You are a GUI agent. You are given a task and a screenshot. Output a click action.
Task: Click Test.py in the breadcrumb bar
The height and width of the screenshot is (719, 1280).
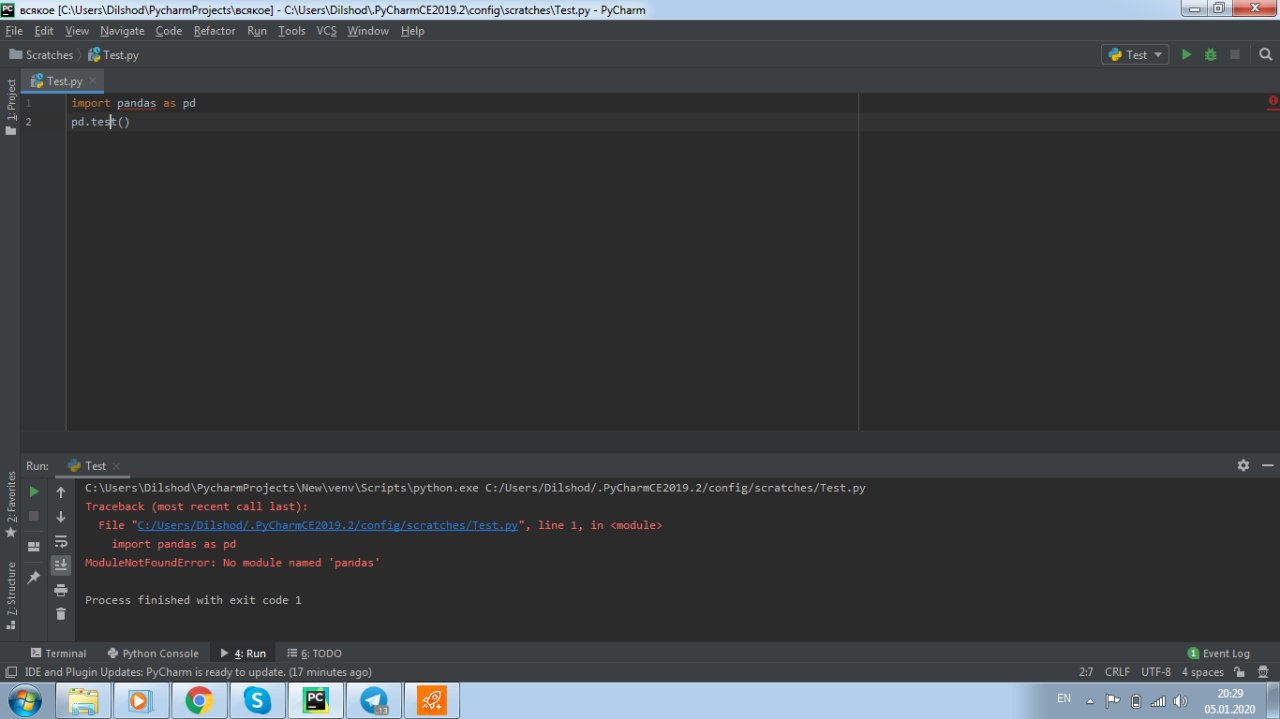(113, 55)
